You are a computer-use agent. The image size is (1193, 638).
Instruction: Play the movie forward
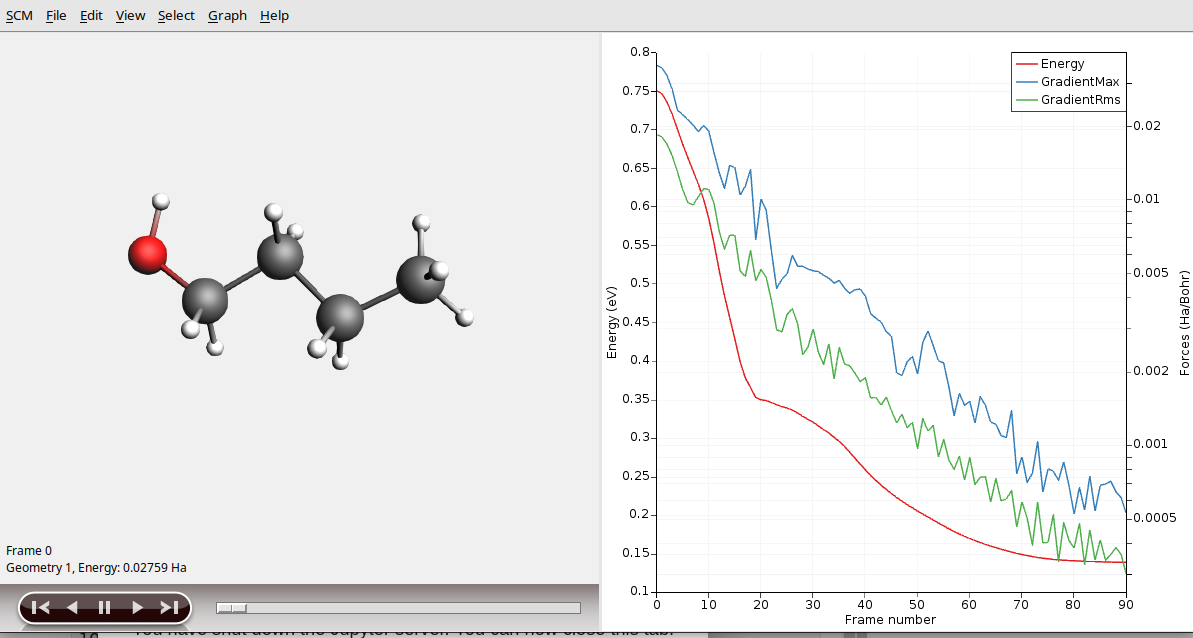click(137, 607)
